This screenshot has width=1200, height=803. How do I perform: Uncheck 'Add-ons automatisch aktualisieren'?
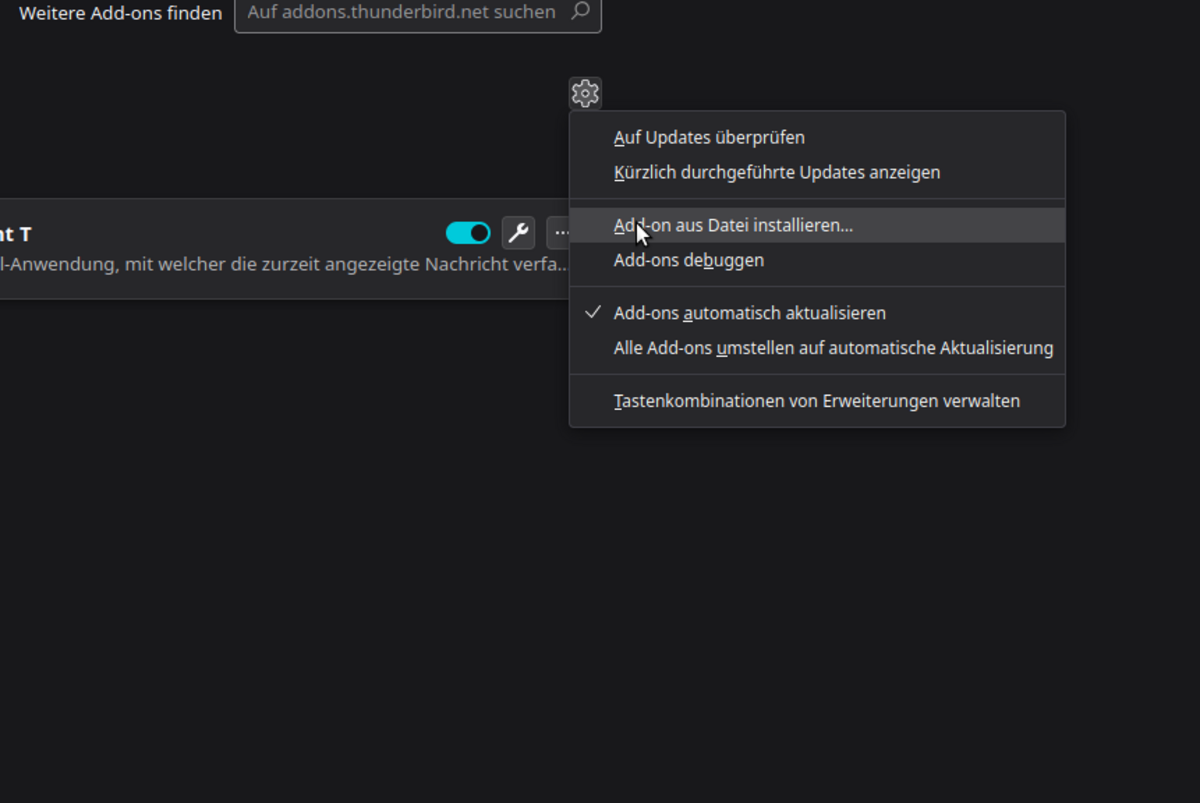point(749,313)
